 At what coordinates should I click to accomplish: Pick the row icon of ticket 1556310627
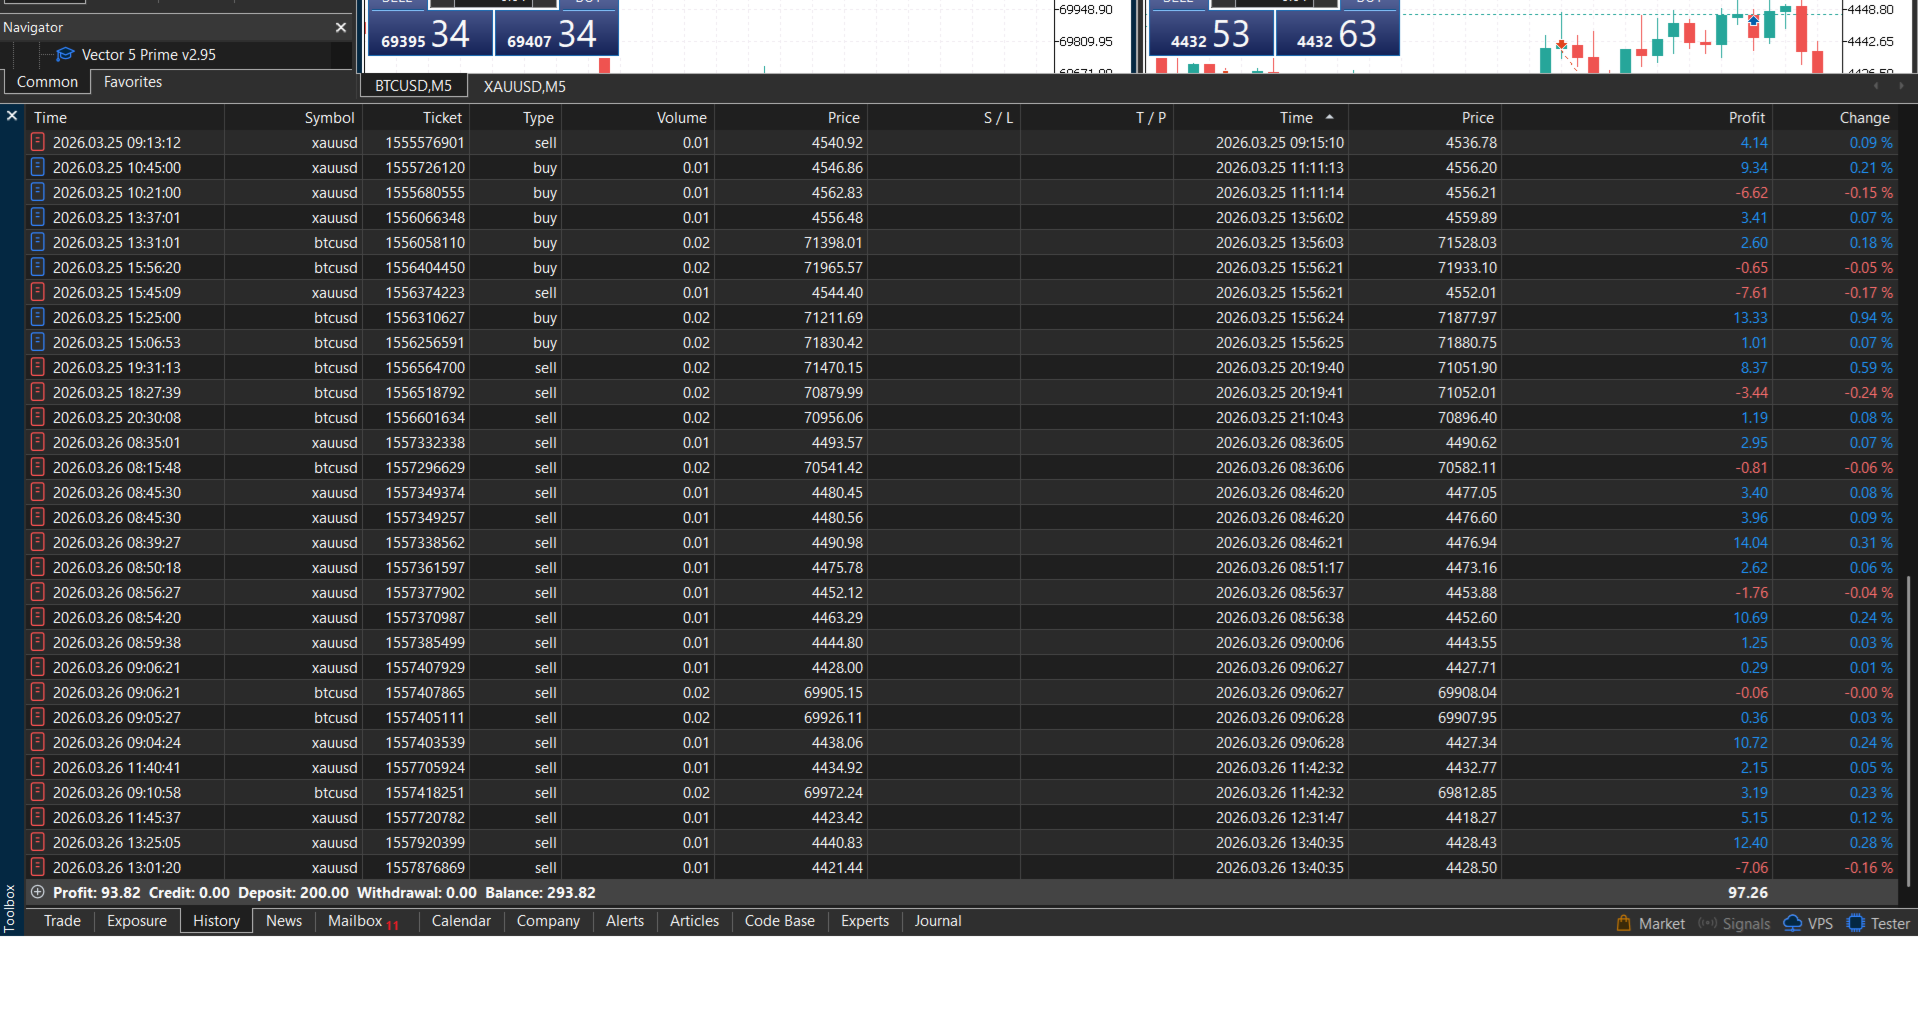(38, 317)
